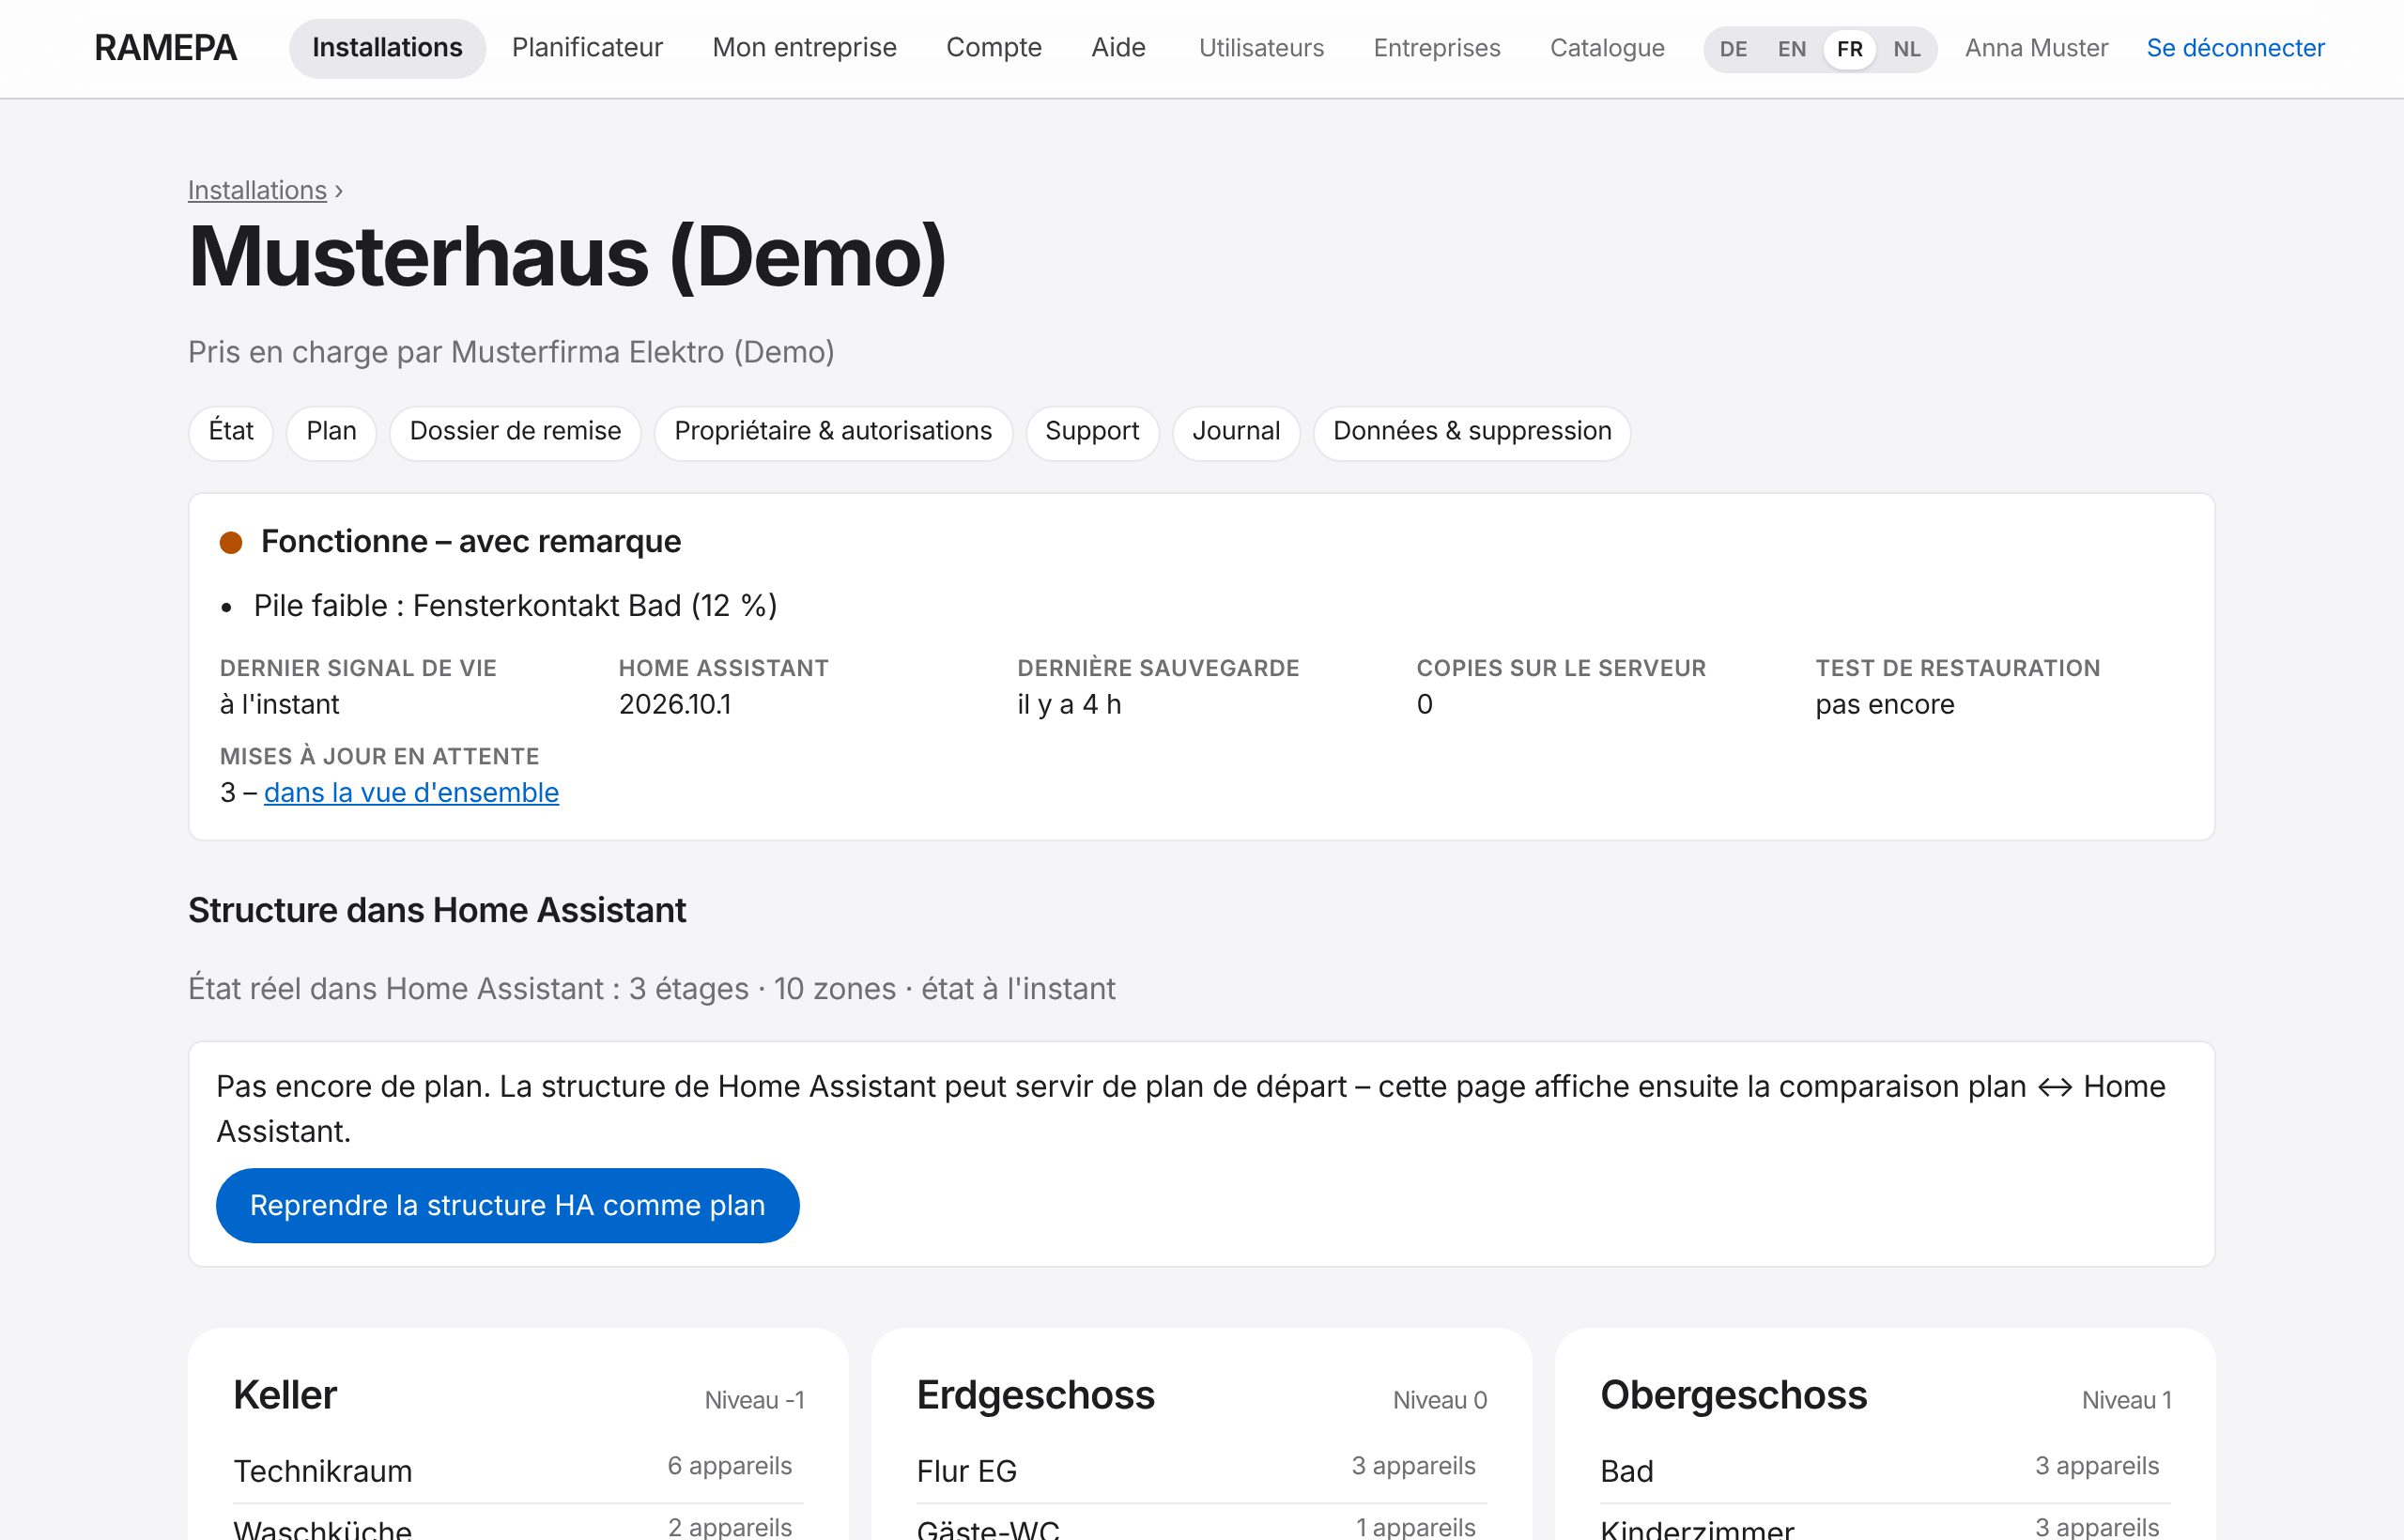Select the FR language option
The height and width of the screenshot is (1540, 2404).
1849,49
